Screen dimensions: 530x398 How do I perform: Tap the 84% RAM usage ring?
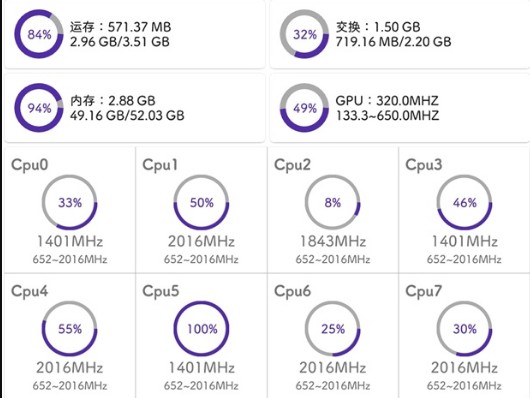(39, 34)
